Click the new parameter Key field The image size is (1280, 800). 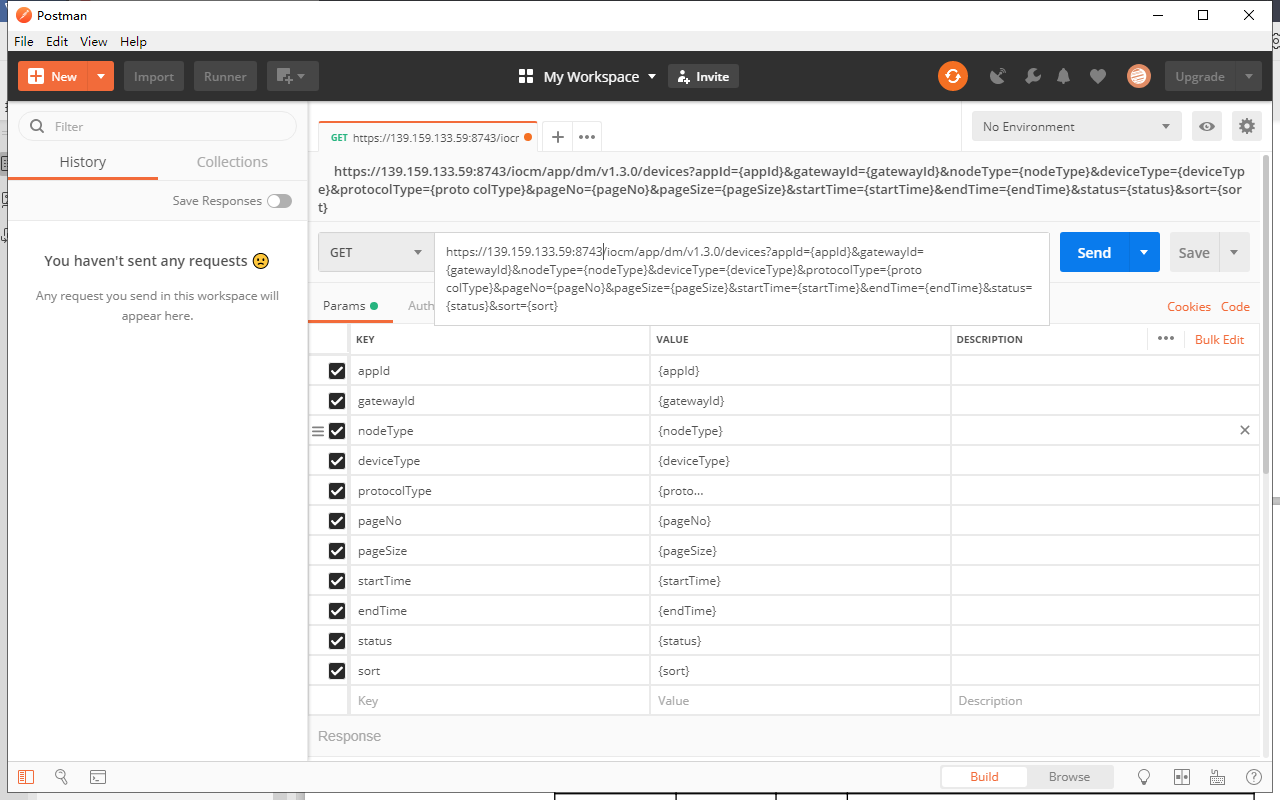500,701
